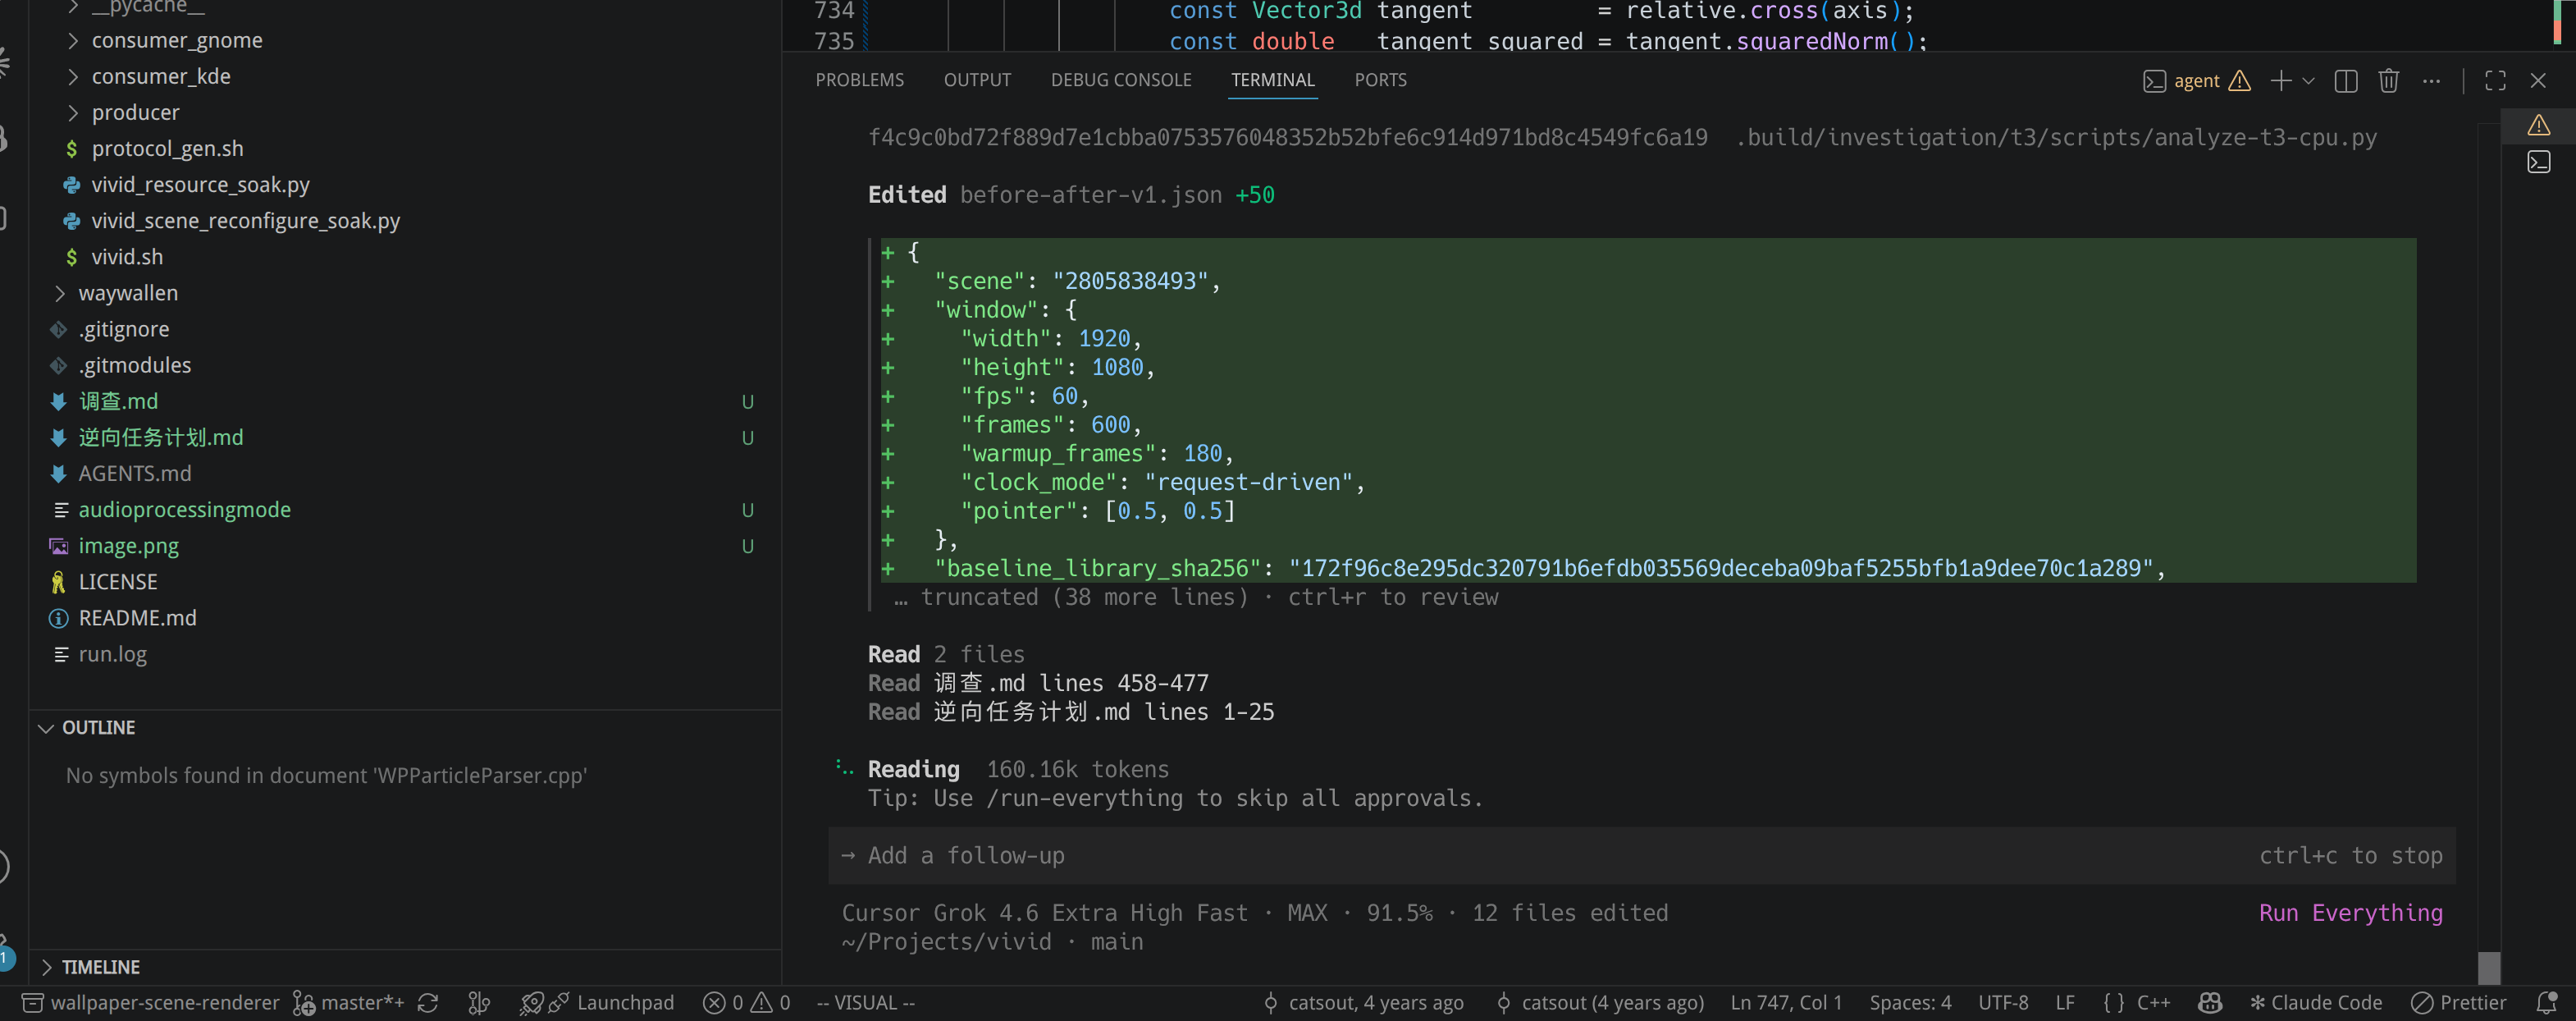Select the TERMINAL tab
Image resolution: width=2576 pixels, height=1021 pixels.
pyautogui.click(x=1272, y=80)
